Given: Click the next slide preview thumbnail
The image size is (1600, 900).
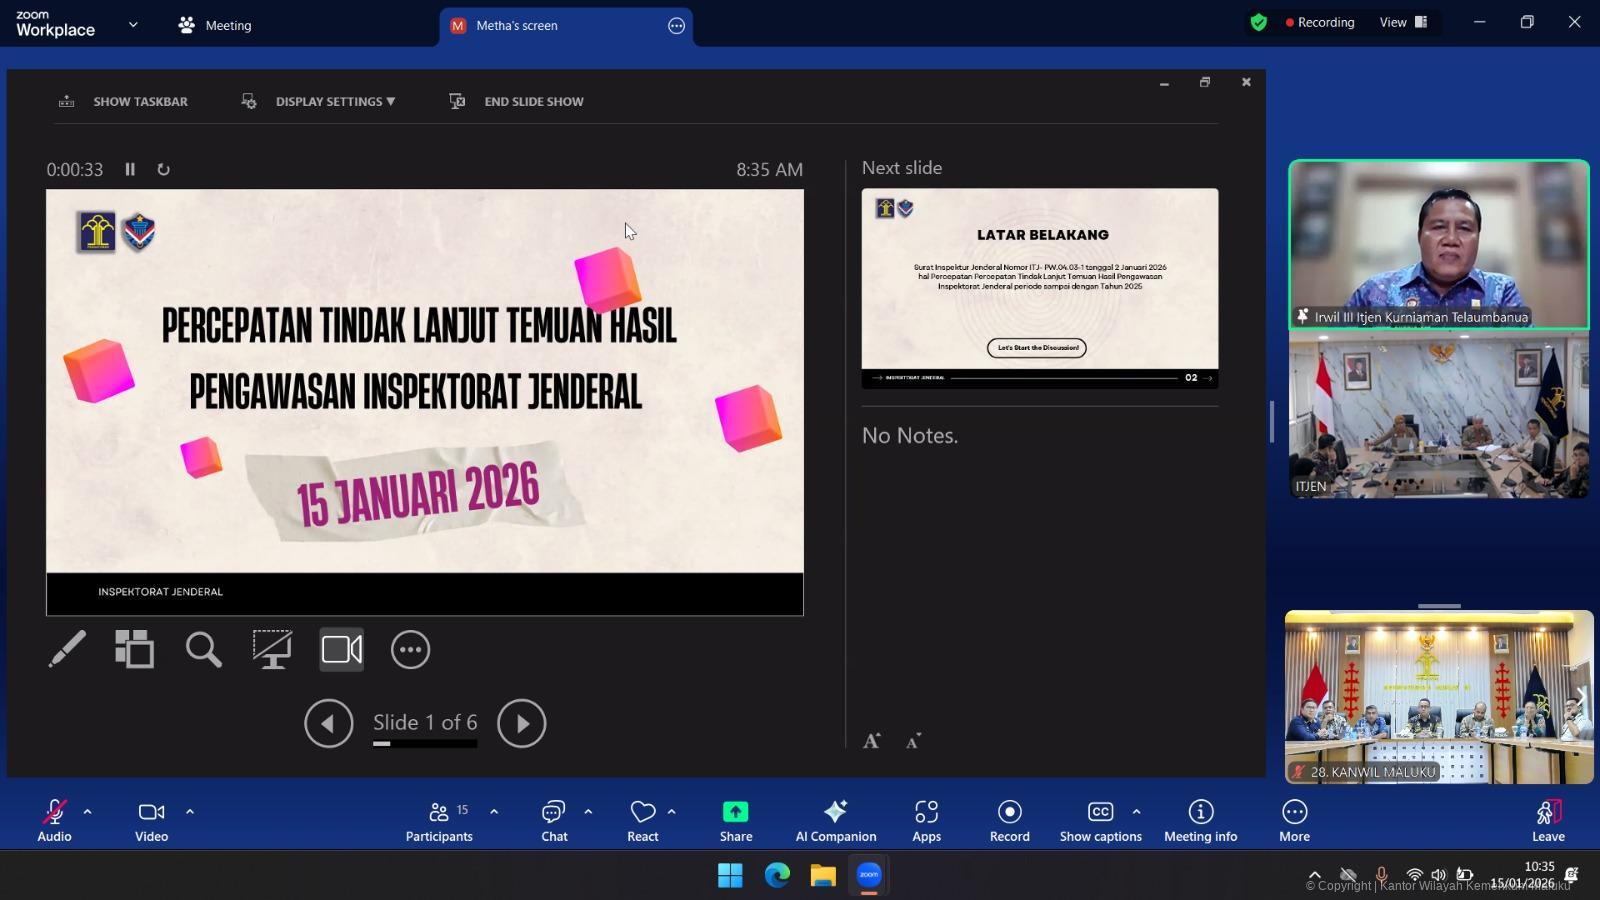Looking at the screenshot, I should click(x=1039, y=288).
